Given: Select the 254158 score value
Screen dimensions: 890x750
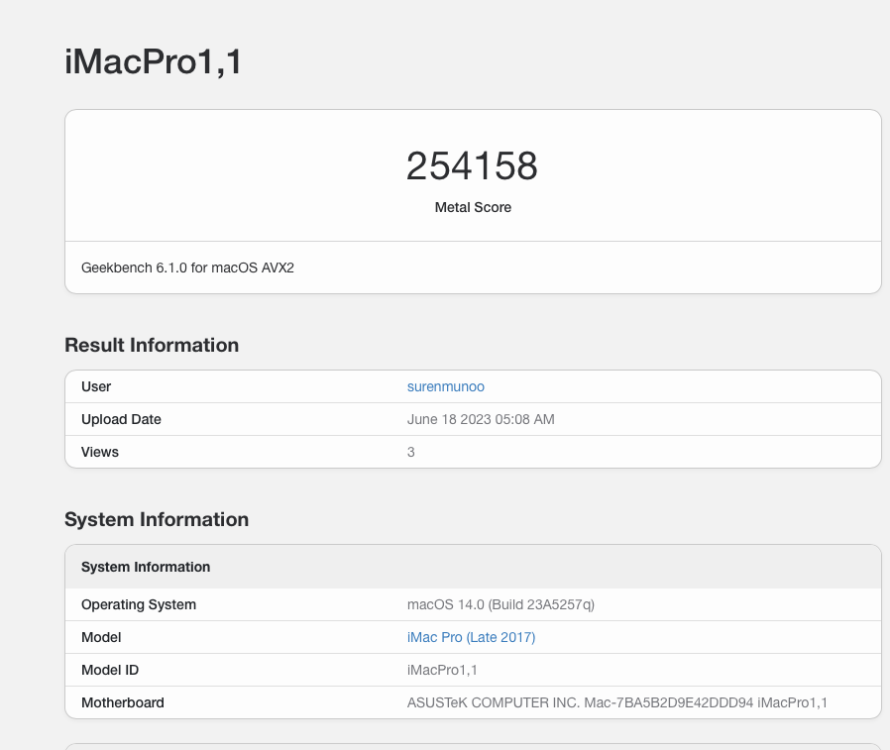Looking at the screenshot, I should click(x=472, y=166).
